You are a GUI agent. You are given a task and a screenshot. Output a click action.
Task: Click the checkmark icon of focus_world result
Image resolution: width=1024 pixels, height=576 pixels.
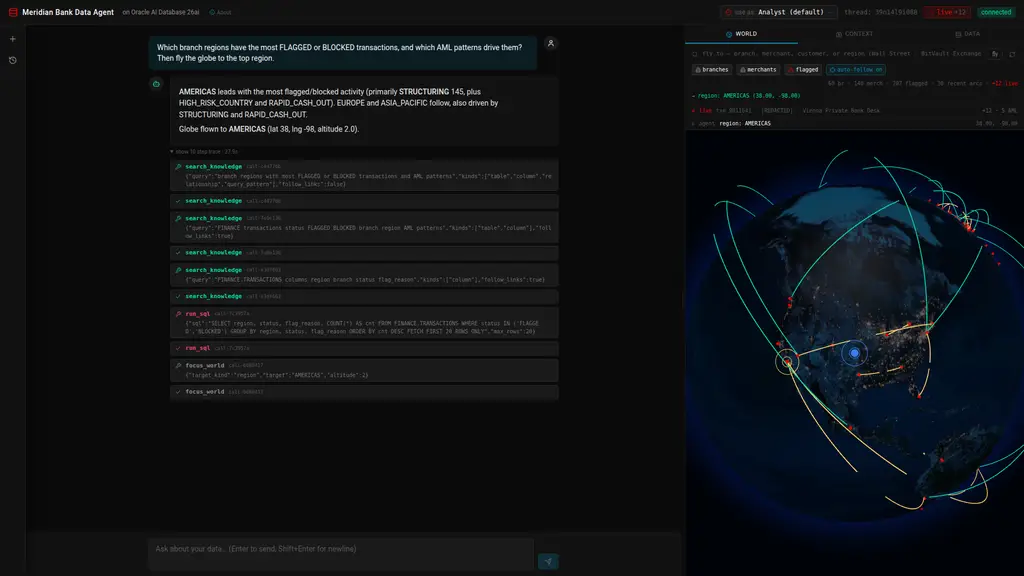pyautogui.click(x=178, y=392)
